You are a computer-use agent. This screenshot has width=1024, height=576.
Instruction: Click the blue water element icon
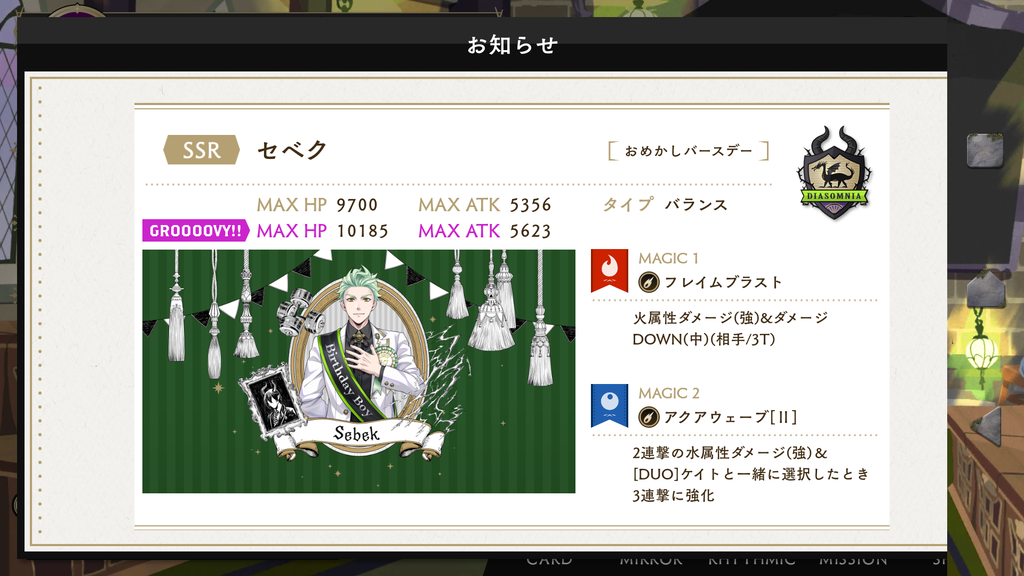click(x=609, y=406)
